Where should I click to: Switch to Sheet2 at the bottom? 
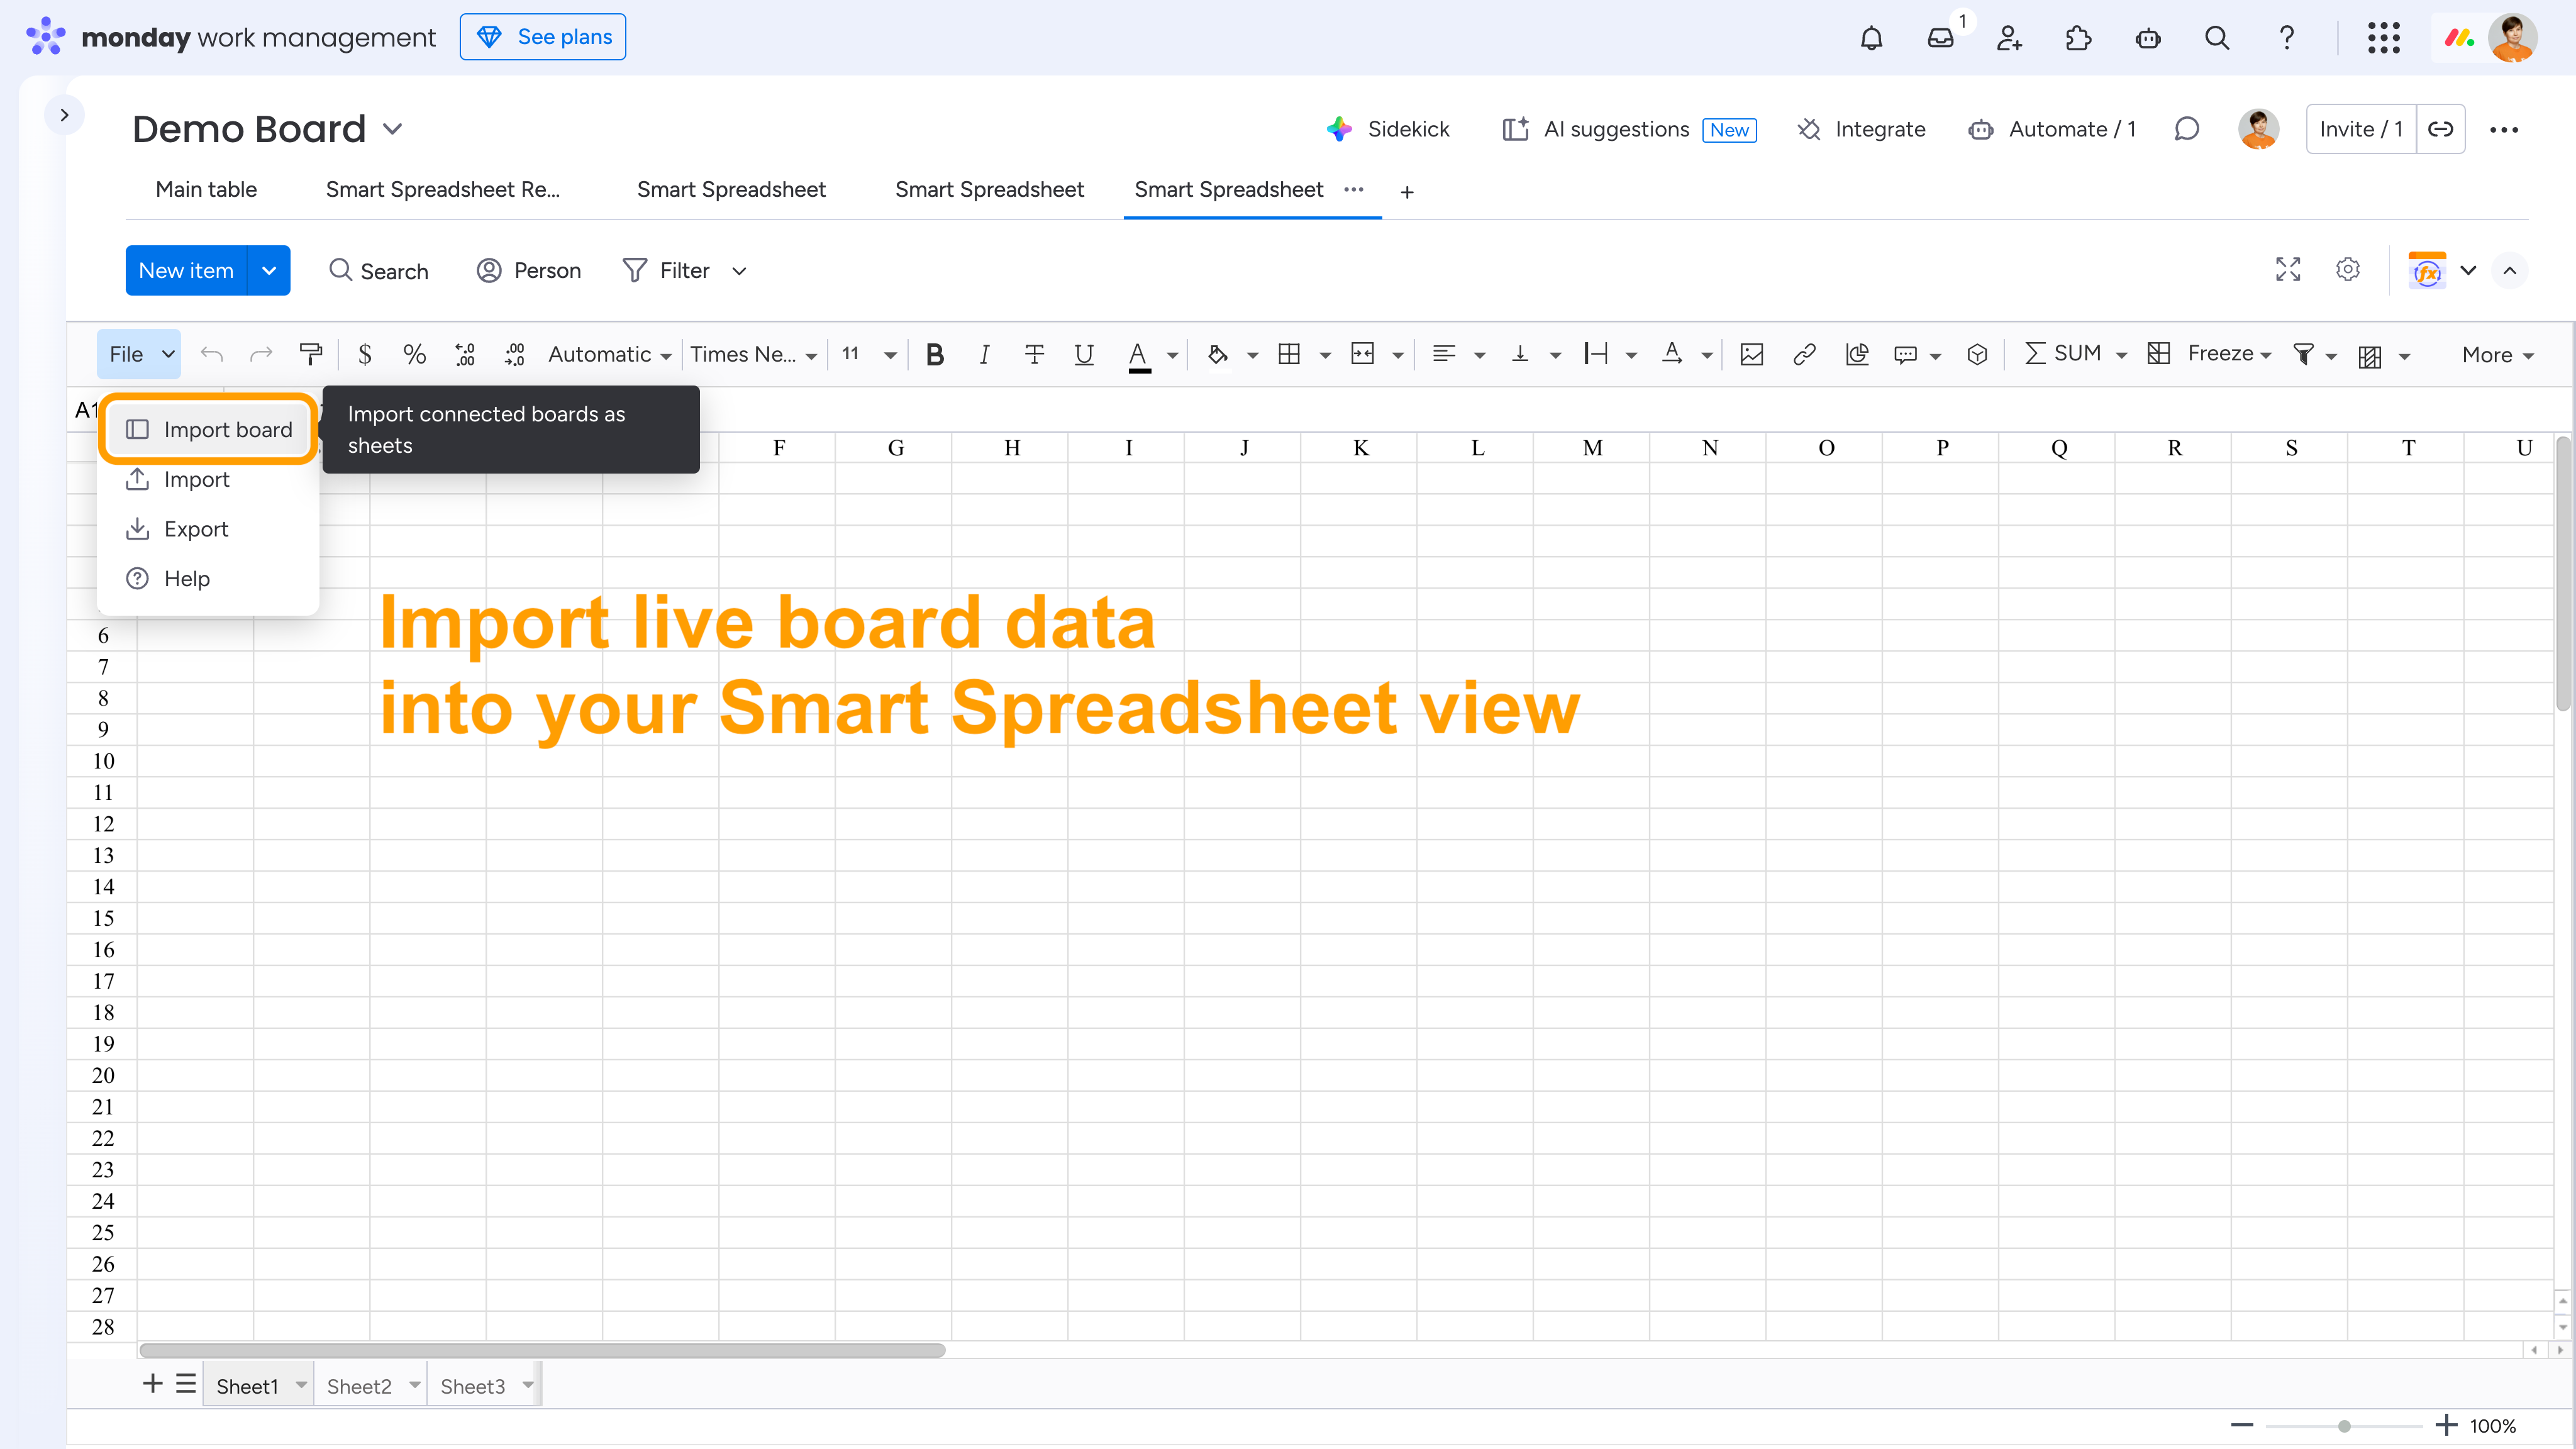tap(359, 1386)
